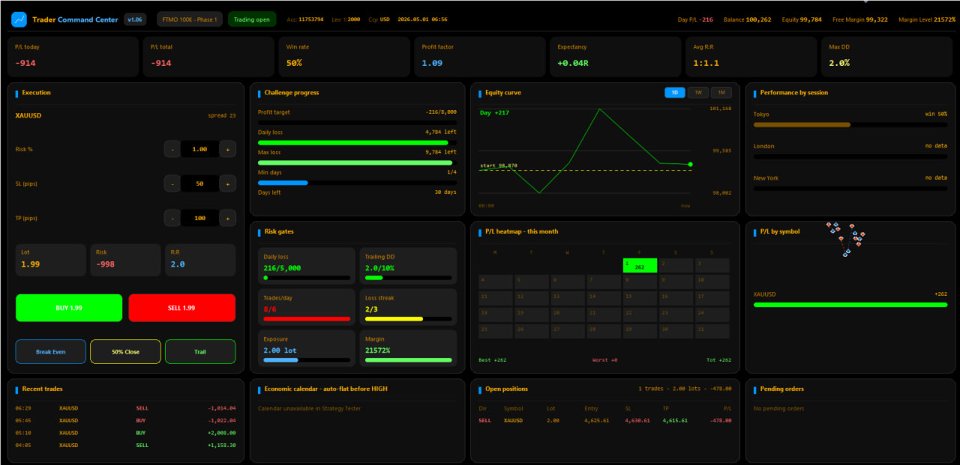Click the green end point of equity curve
The height and width of the screenshot is (465, 960).
[690, 164]
